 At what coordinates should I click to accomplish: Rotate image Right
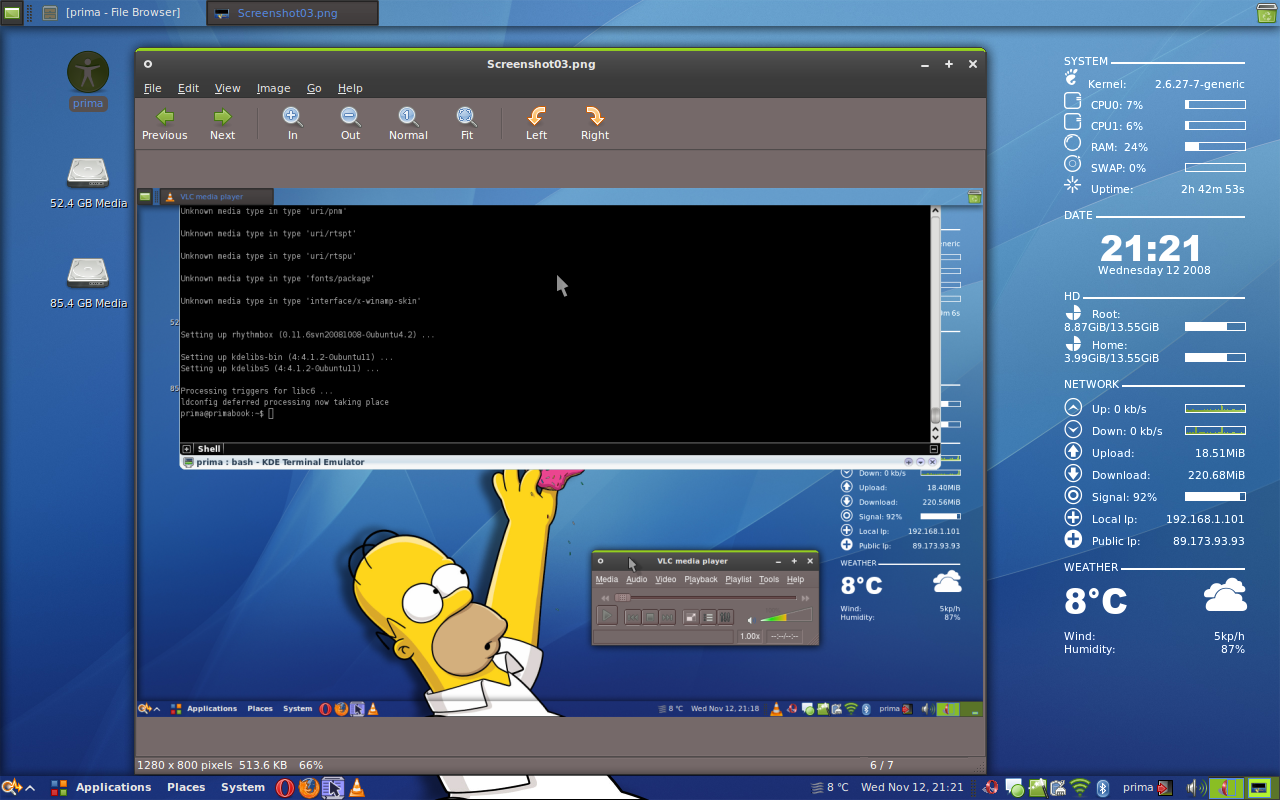(x=594, y=124)
